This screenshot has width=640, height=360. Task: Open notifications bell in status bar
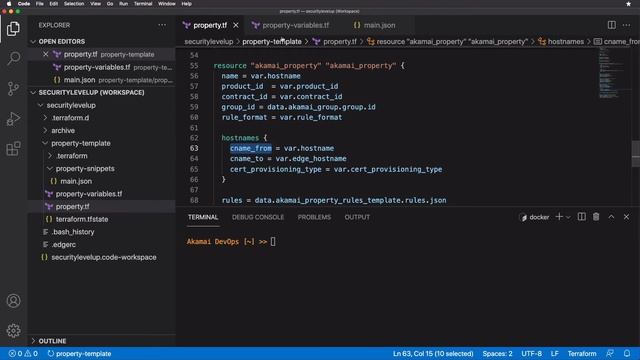click(627, 353)
